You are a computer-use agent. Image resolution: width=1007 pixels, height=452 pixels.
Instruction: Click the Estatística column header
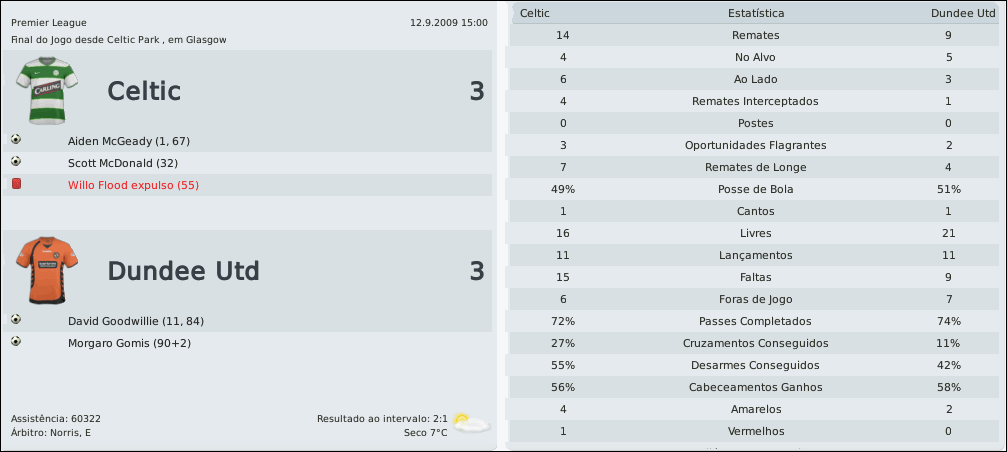[756, 13]
